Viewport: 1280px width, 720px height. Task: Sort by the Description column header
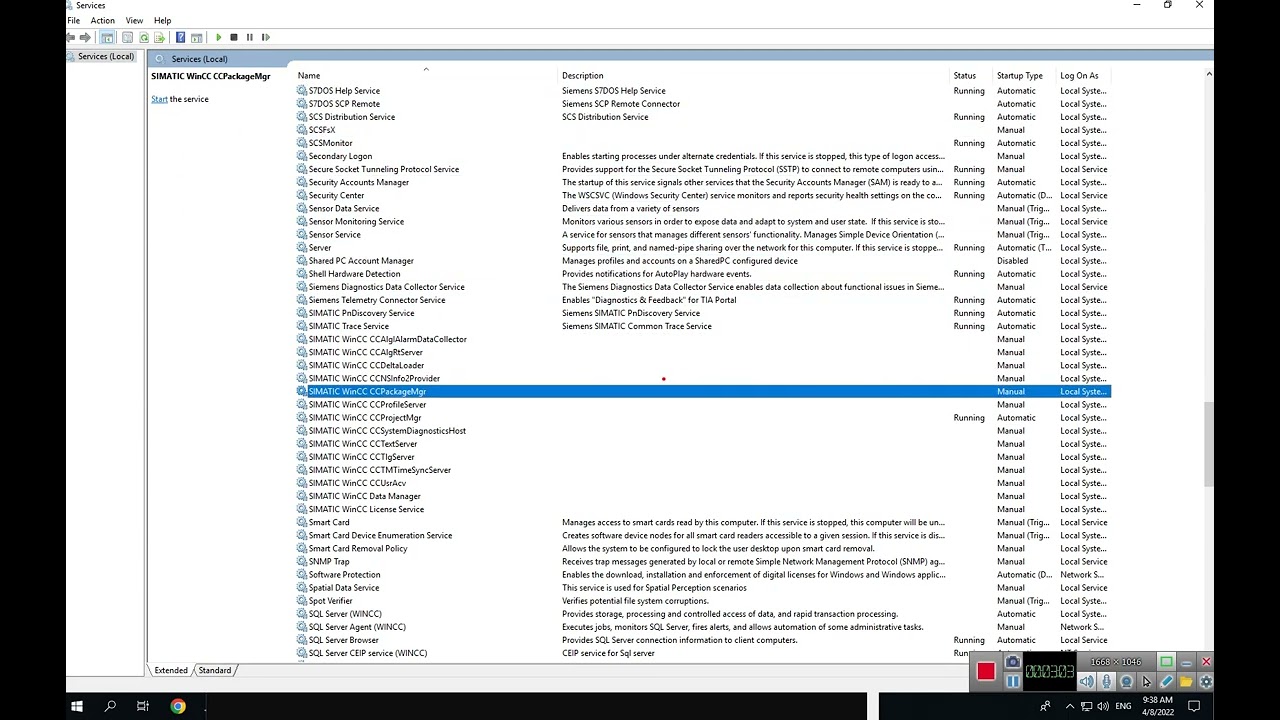[755, 75]
